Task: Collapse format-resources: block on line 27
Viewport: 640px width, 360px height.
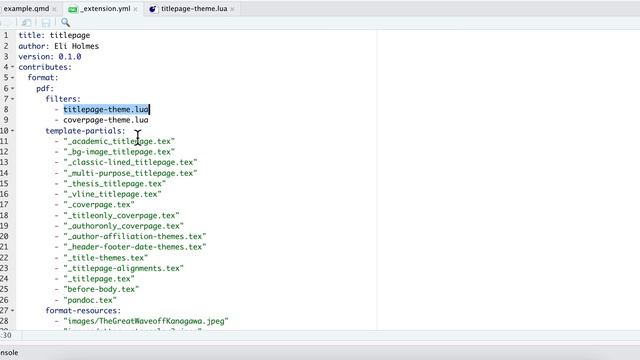Action: point(13,311)
